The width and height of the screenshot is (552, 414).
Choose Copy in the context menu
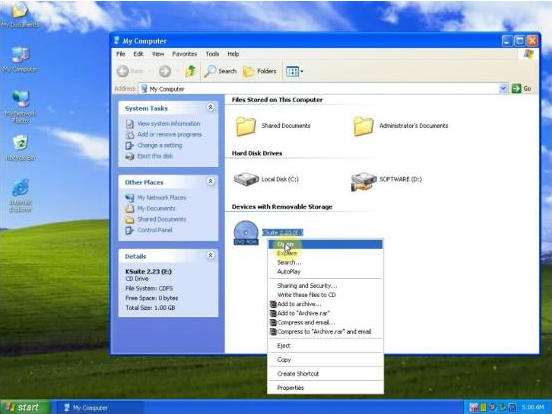(x=325, y=359)
